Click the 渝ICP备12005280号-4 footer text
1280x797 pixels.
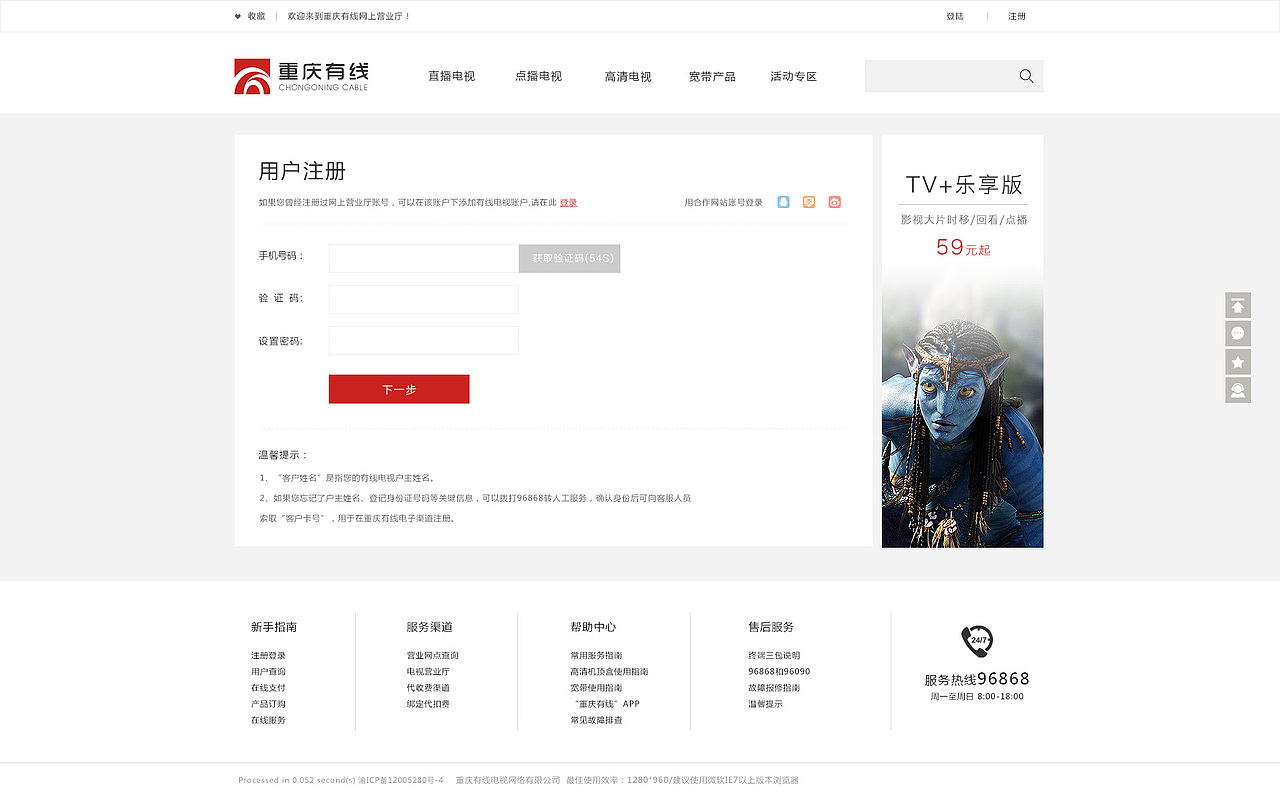coord(400,780)
